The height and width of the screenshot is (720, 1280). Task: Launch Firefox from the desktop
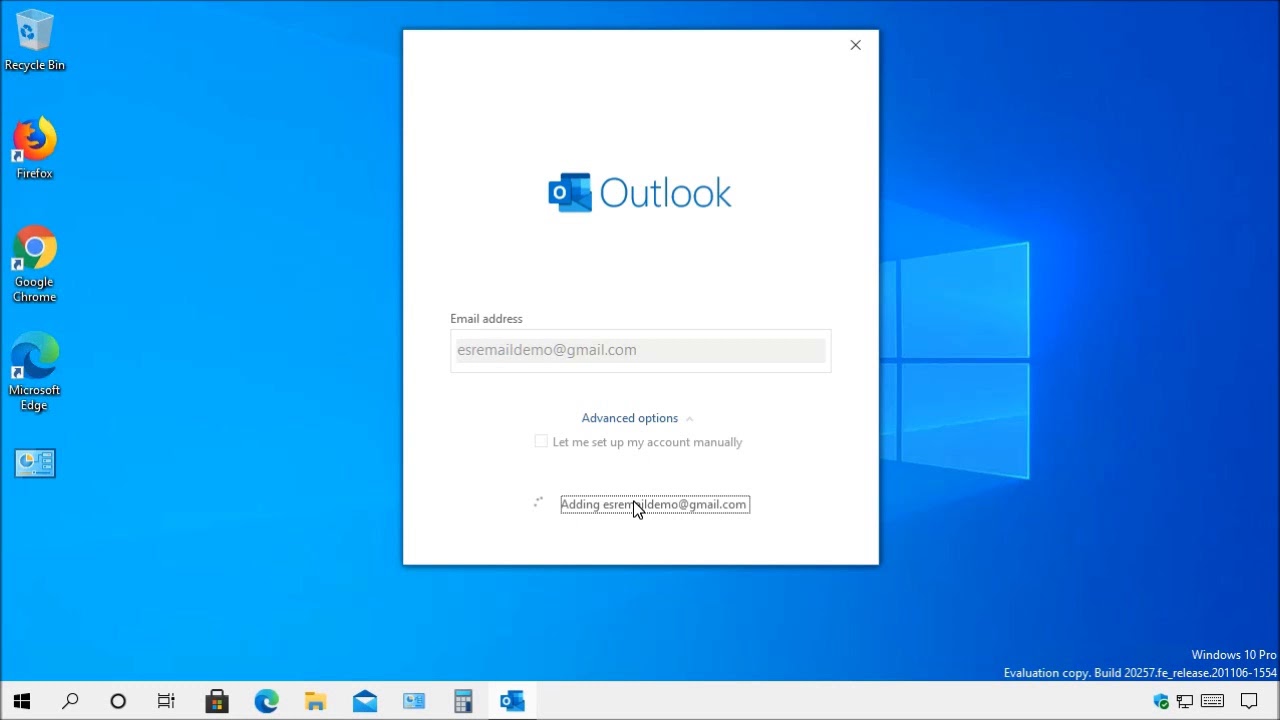(34, 149)
